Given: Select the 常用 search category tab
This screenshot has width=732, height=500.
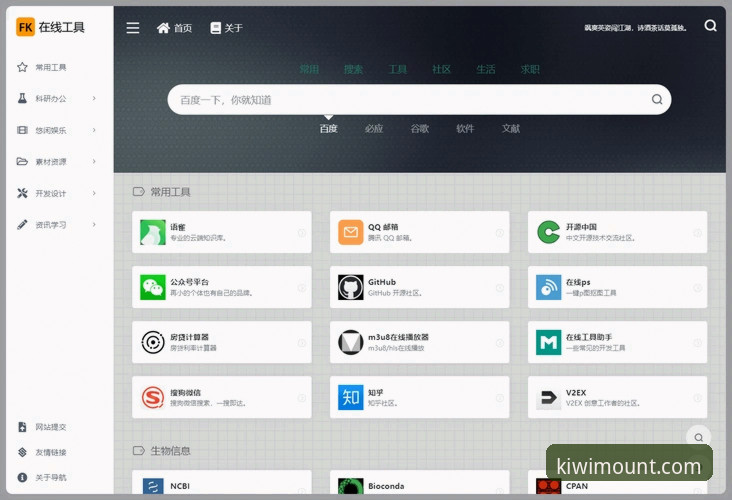Looking at the screenshot, I should 309,69.
